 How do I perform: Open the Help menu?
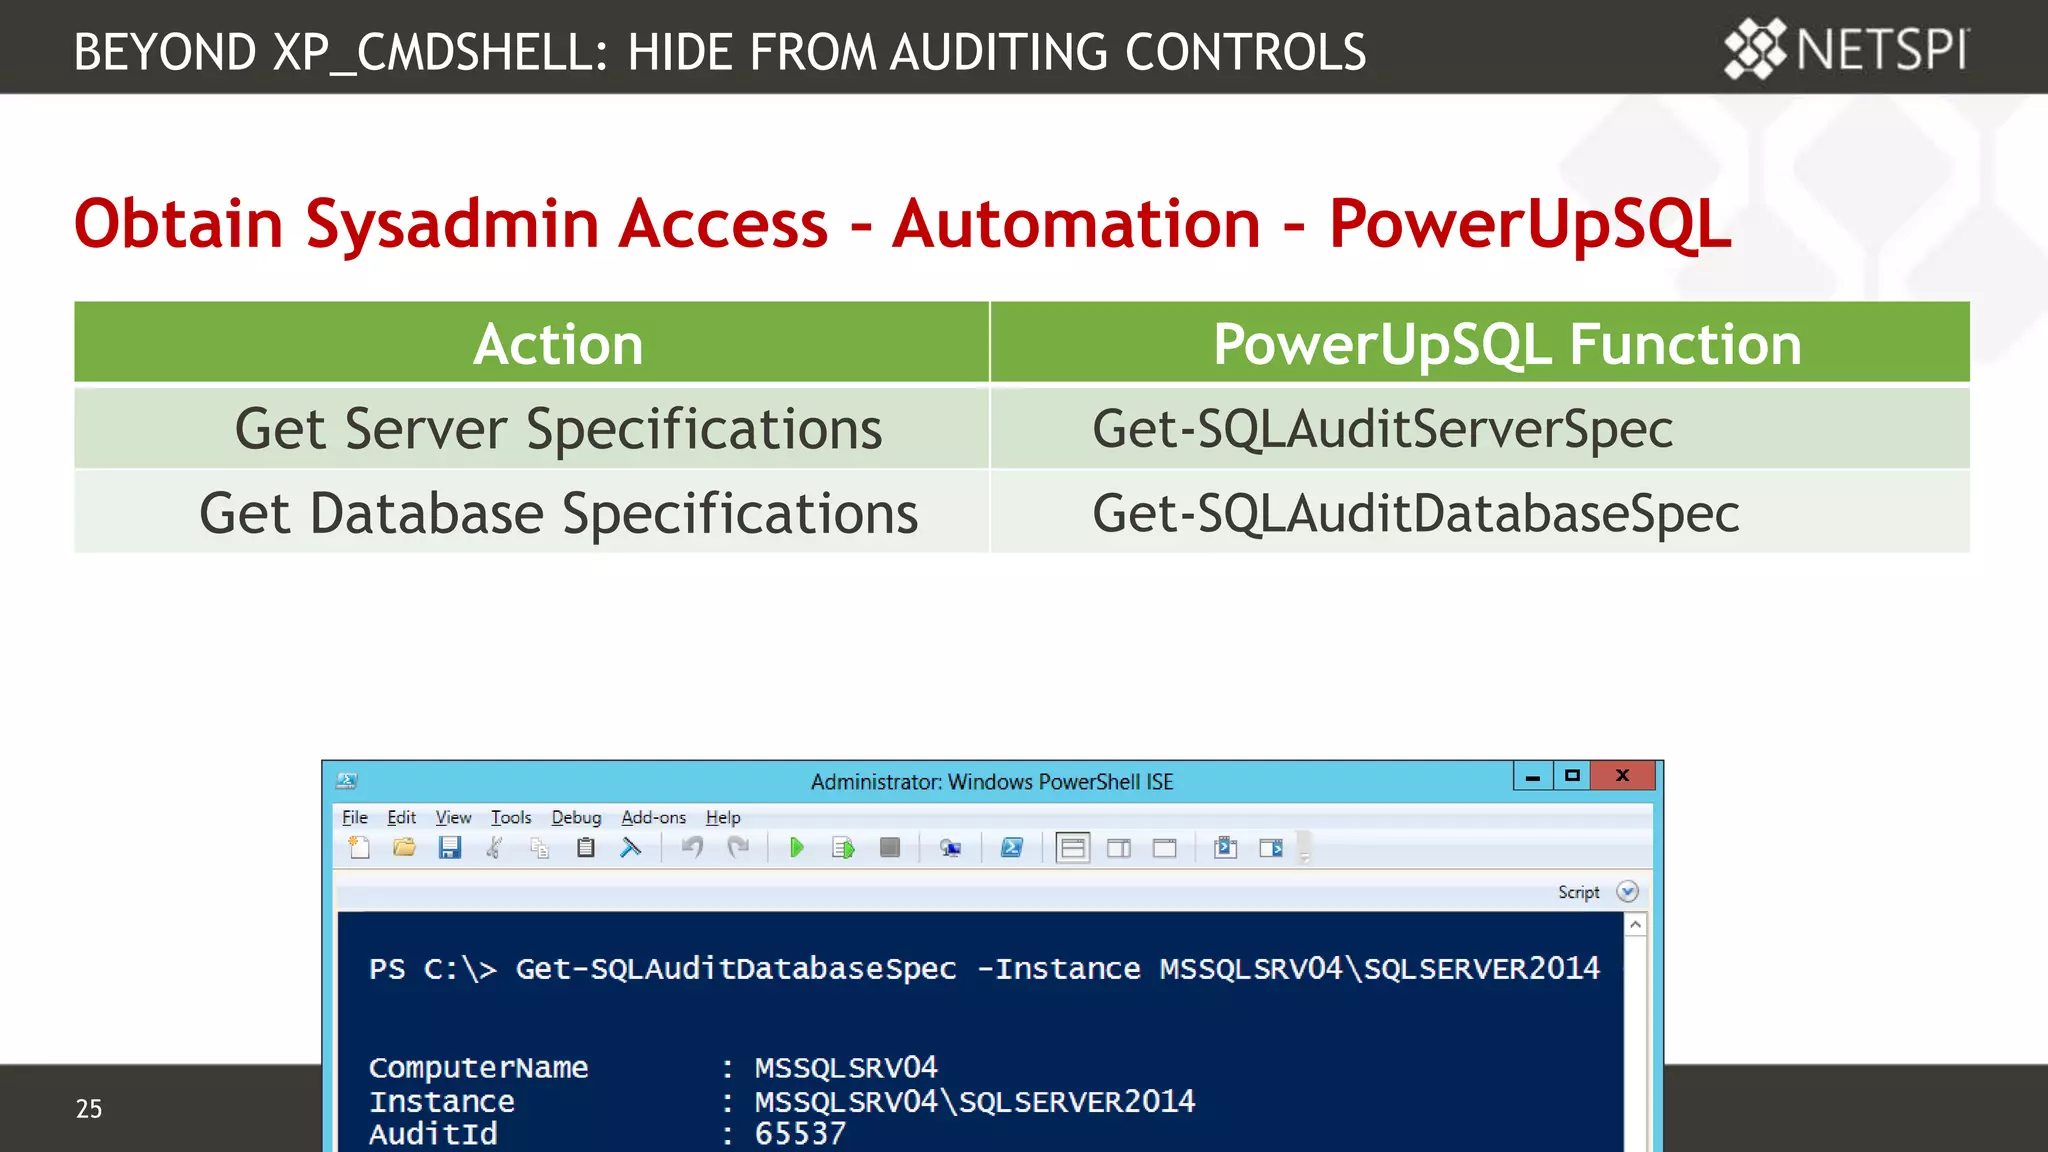pos(723,817)
